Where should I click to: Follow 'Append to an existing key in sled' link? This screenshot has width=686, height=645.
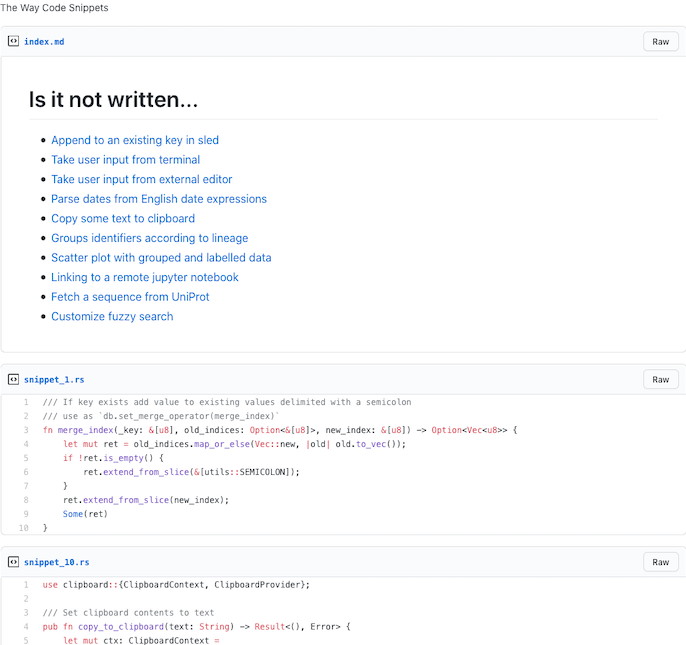point(135,140)
